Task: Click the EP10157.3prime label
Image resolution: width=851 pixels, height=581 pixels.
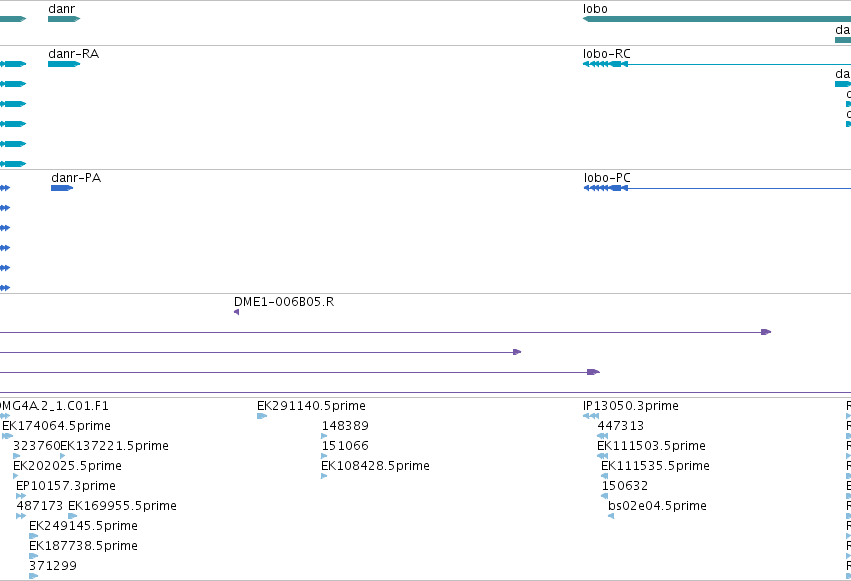Action: 66,486
